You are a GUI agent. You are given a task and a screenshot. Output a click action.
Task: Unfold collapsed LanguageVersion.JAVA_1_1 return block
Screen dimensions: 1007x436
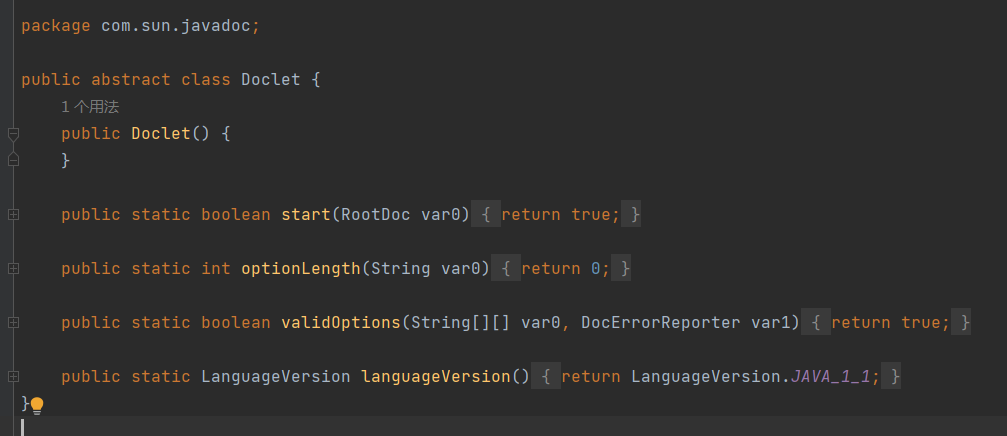pyautogui.click(x=720, y=376)
